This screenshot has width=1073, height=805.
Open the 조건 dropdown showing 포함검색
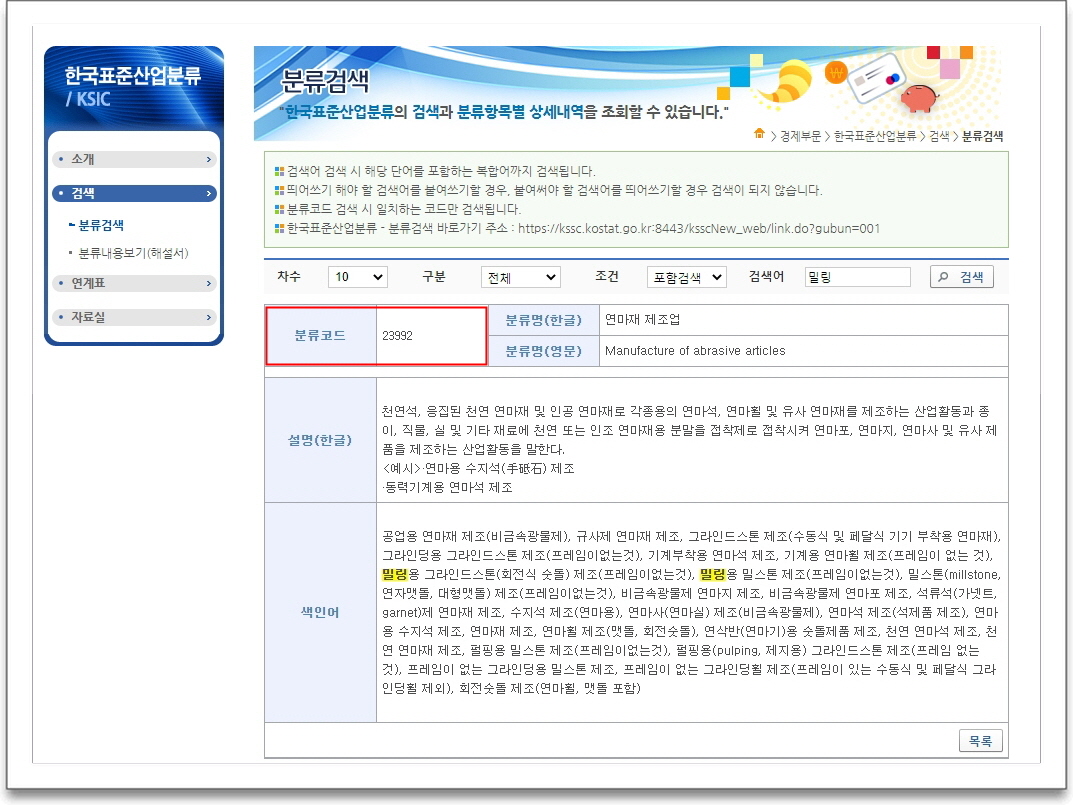coord(686,277)
